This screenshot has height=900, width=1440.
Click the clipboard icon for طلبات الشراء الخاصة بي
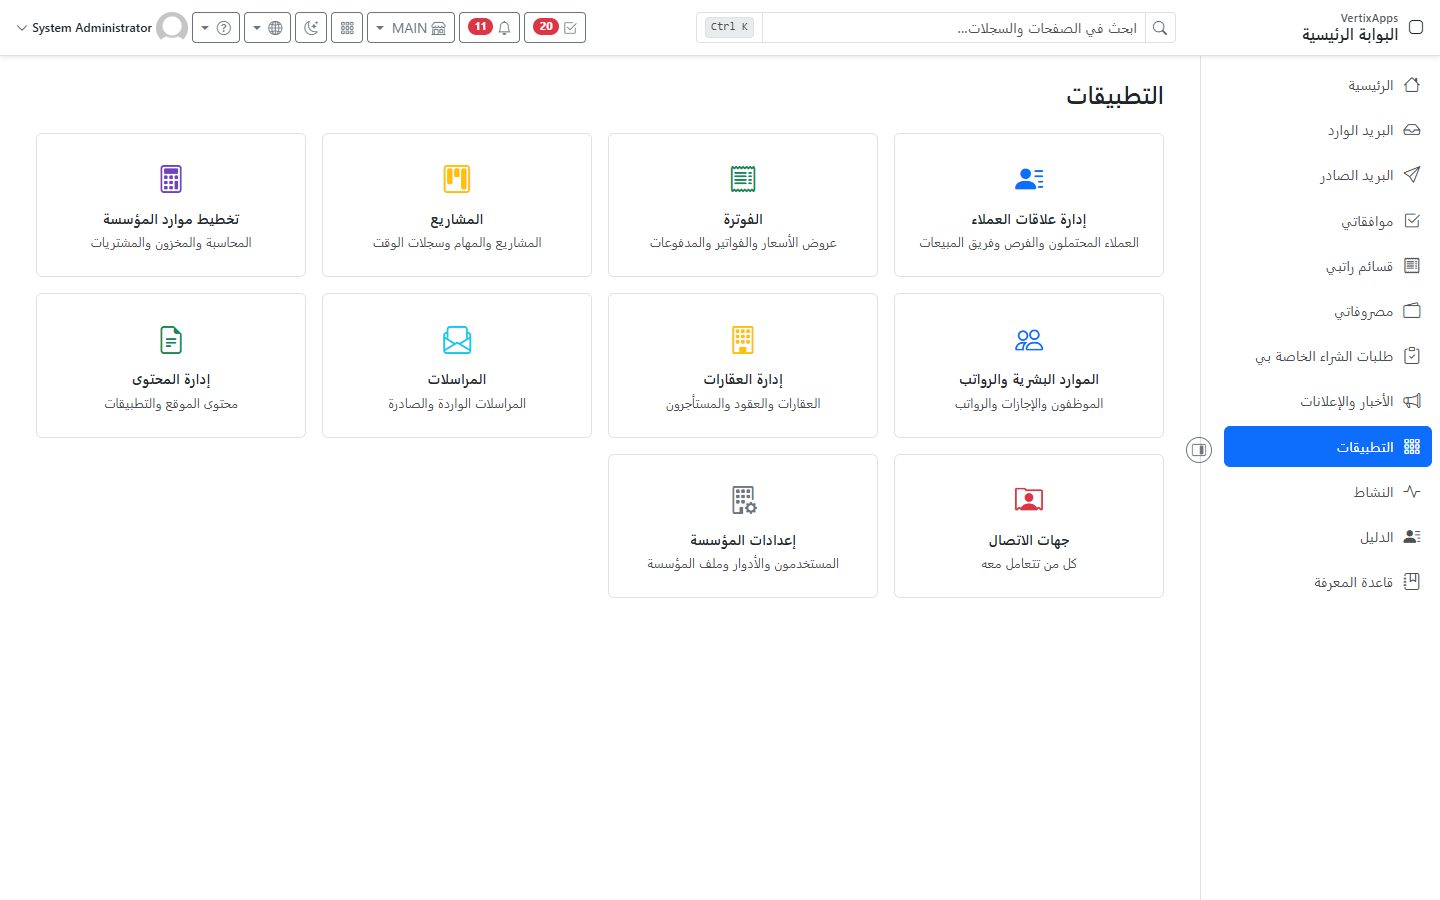[x=1412, y=356]
